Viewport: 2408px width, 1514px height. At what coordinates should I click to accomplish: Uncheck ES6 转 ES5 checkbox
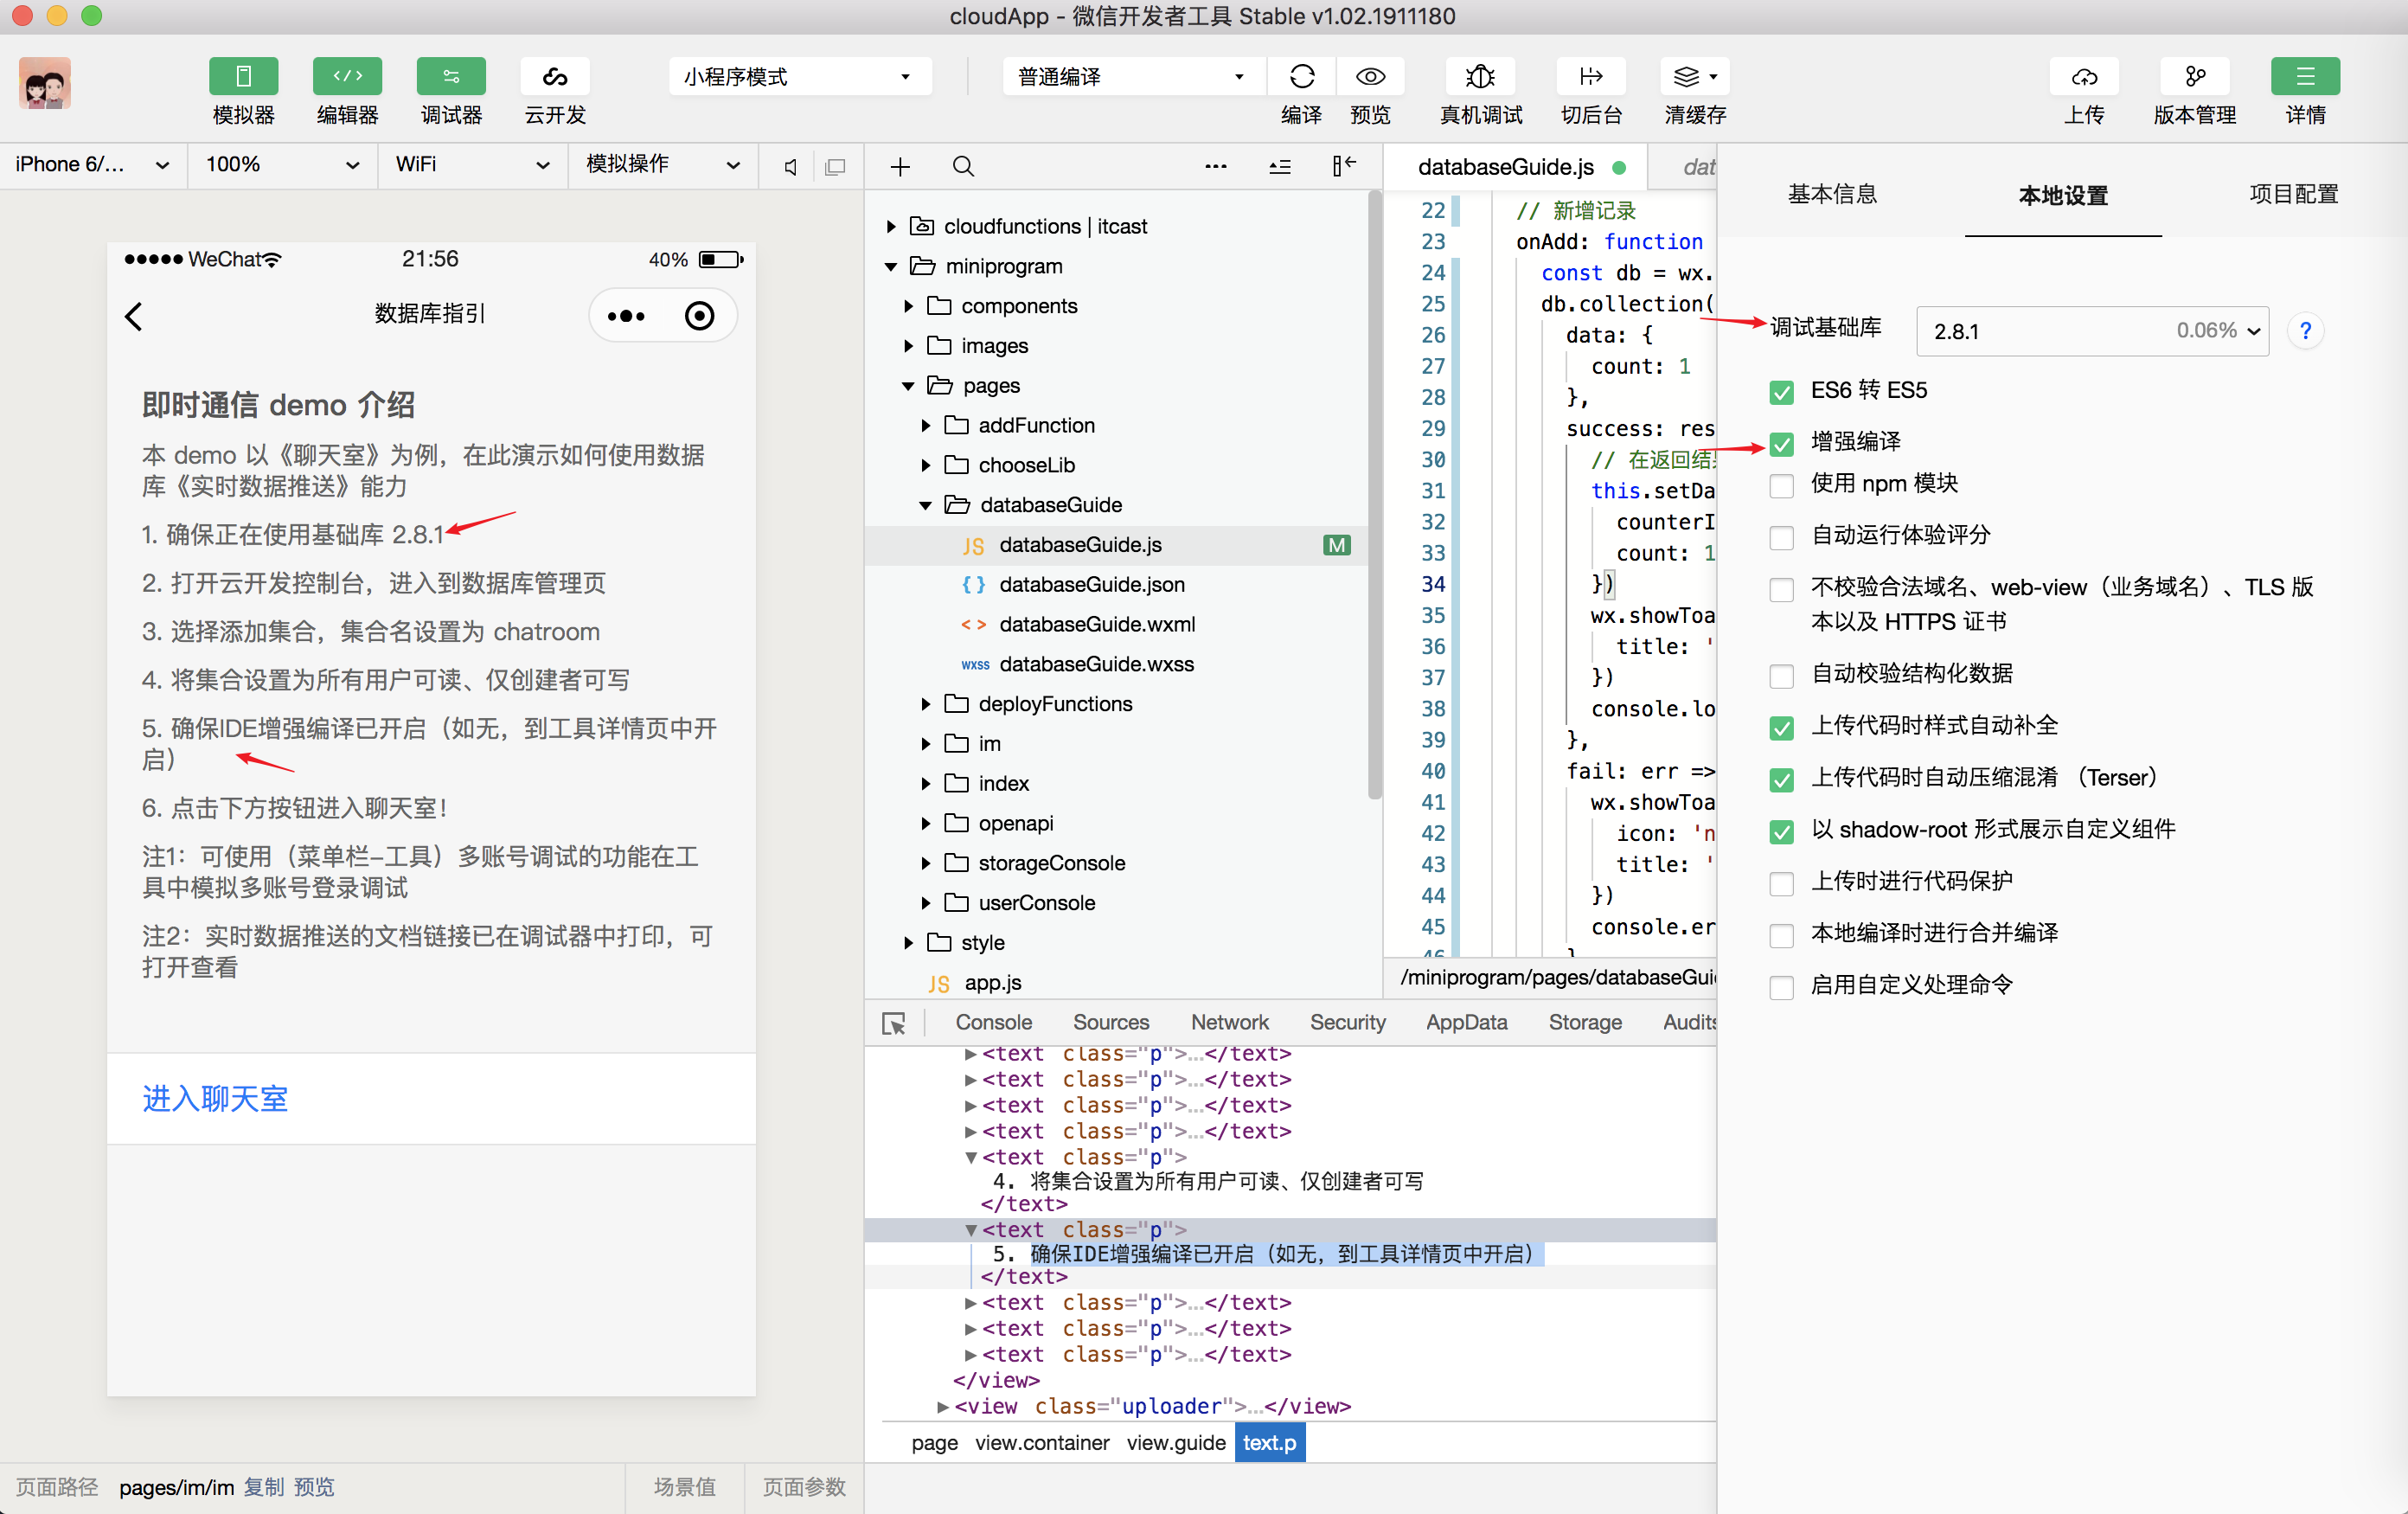click(x=1781, y=391)
